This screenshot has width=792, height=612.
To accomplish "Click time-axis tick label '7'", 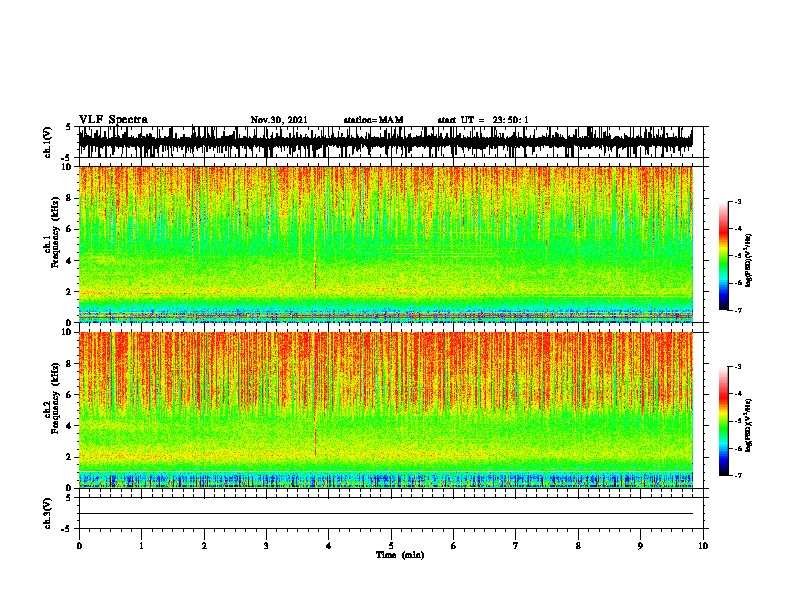I will (x=516, y=546).
